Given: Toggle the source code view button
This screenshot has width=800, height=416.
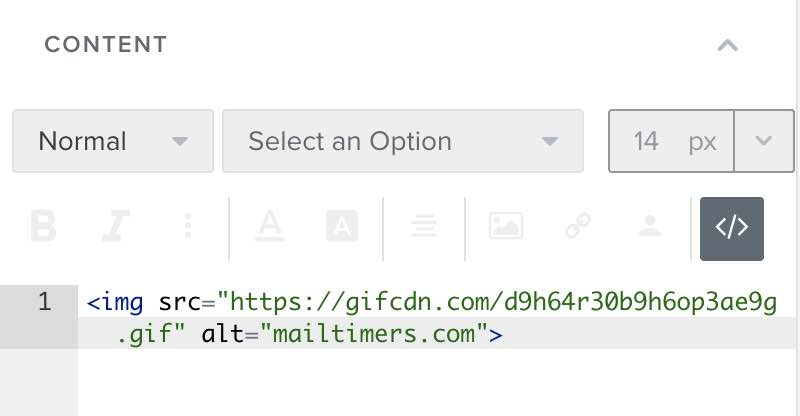Looking at the screenshot, I should point(731,228).
